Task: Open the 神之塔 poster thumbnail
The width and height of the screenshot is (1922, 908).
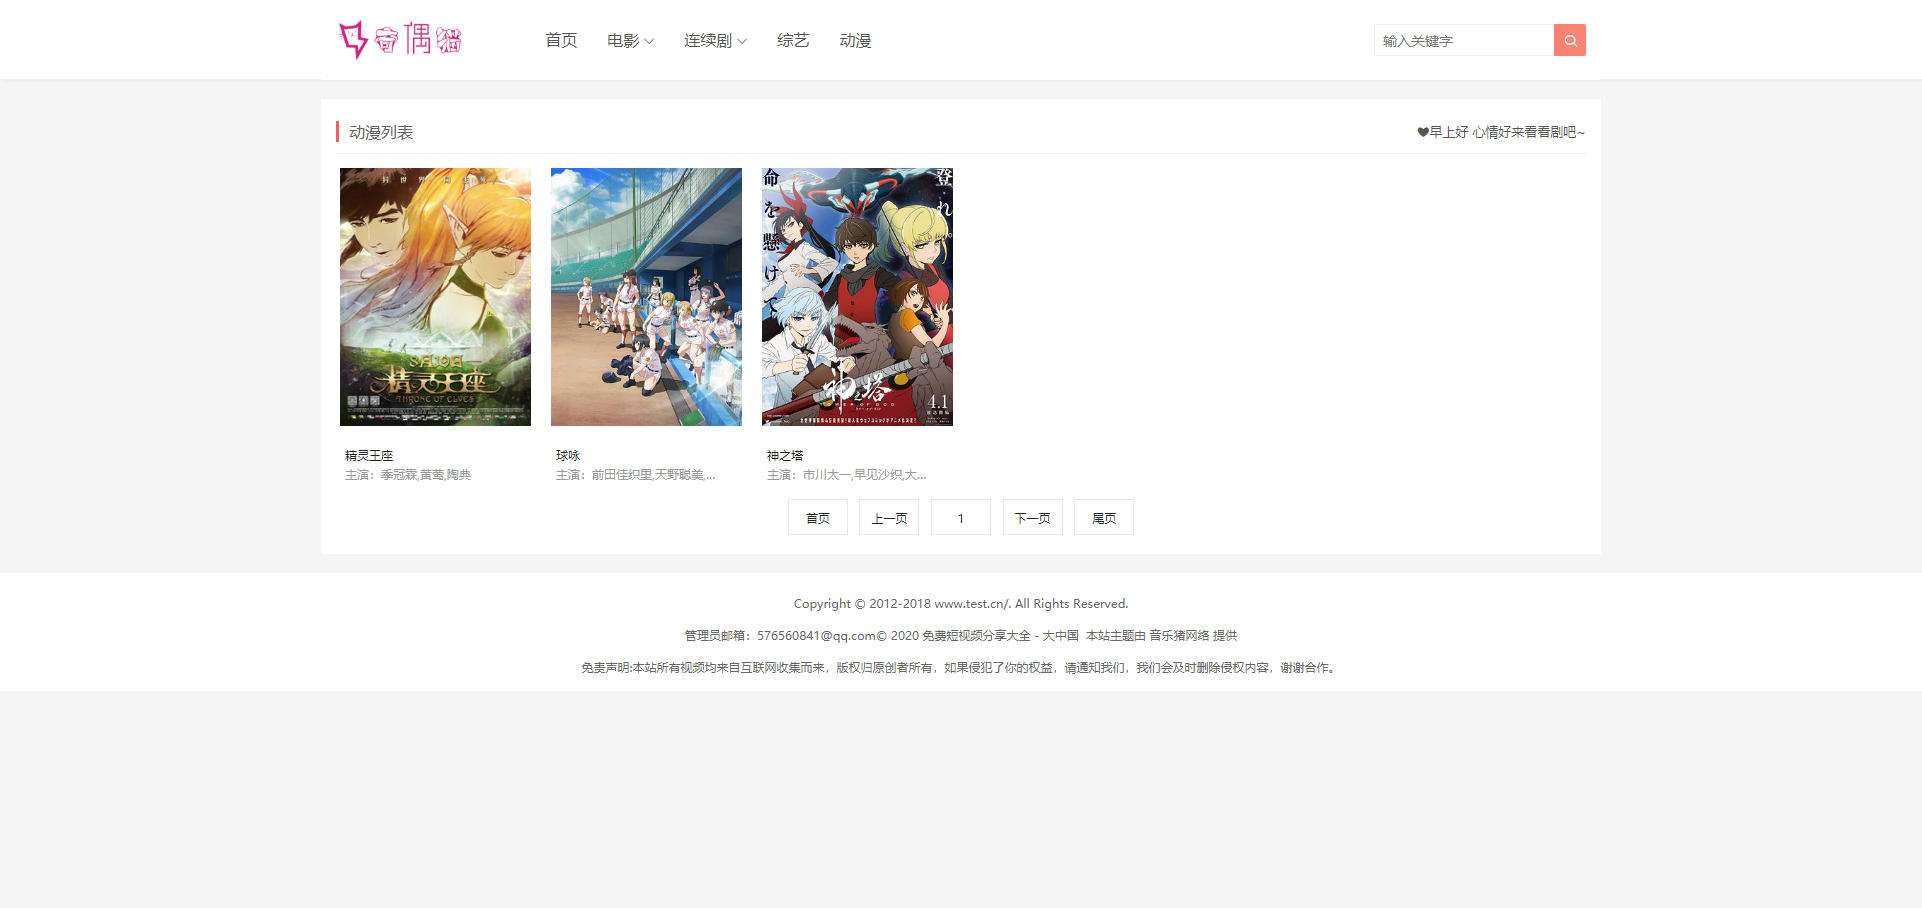Action: coord(857,297)
